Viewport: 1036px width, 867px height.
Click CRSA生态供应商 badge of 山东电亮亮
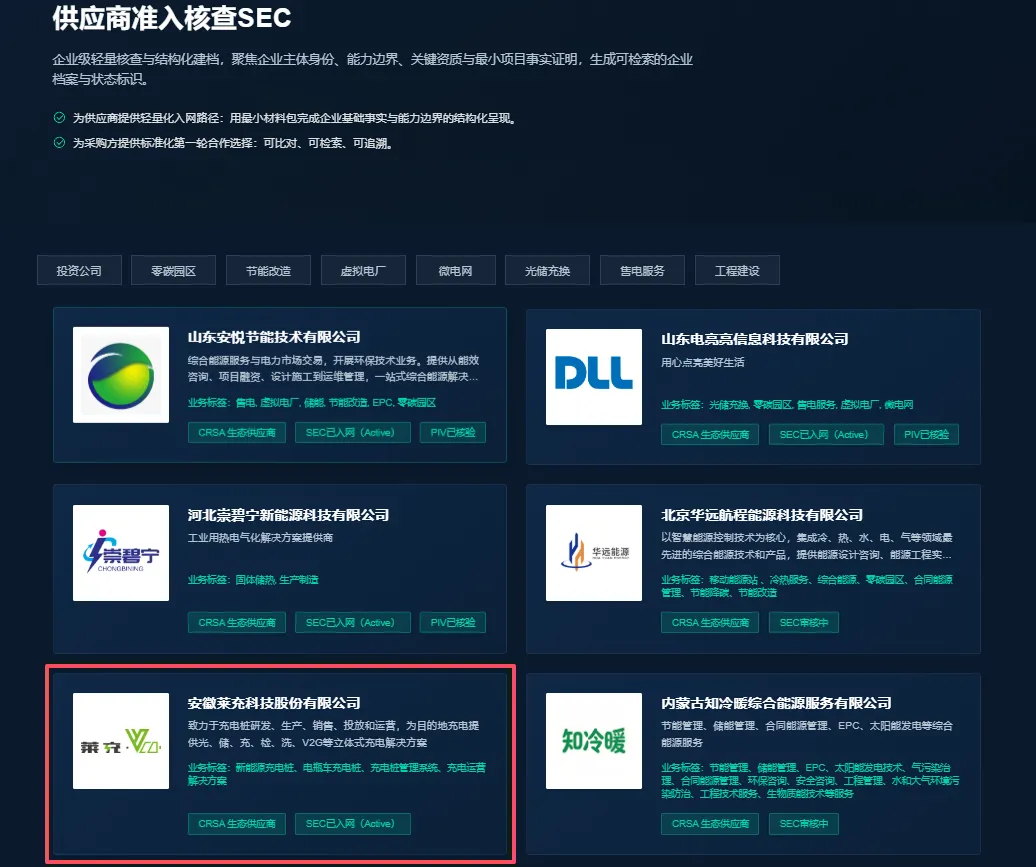tap(710, 434)
